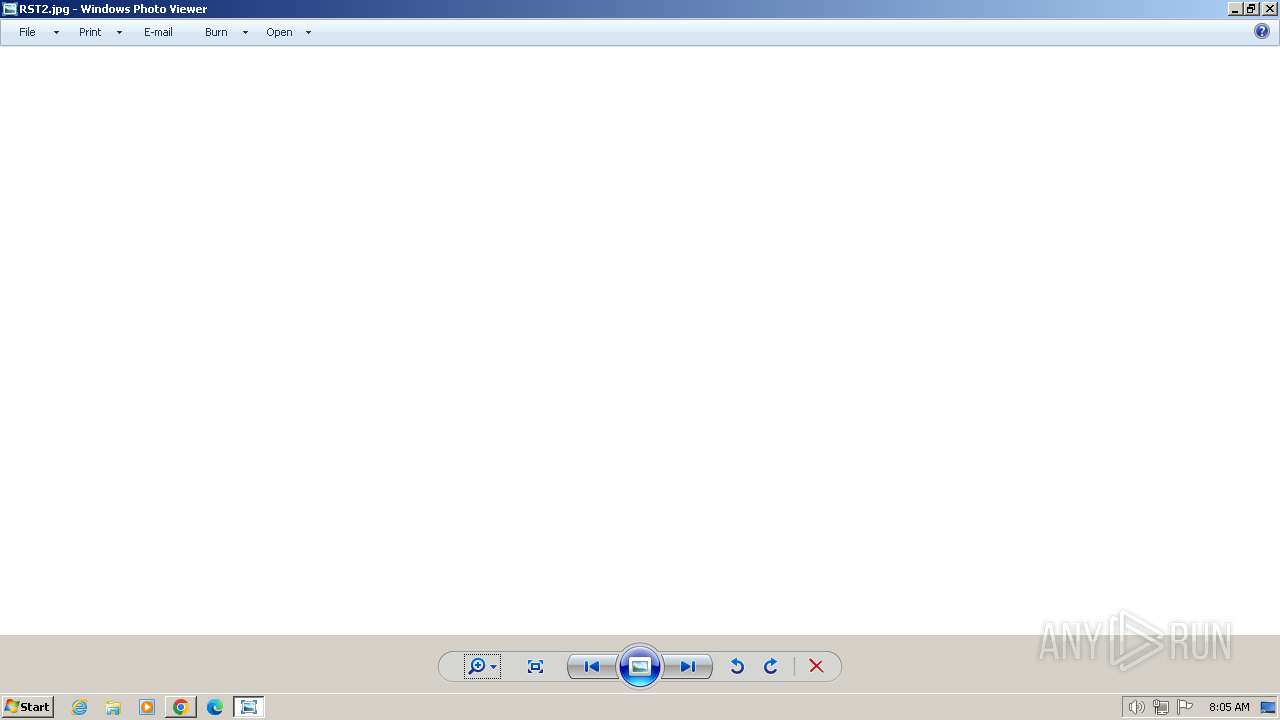Viewport: 1280px width, 720px height.
Task: Click the Photo Viewer title bar icon
Action: point(9,9)
